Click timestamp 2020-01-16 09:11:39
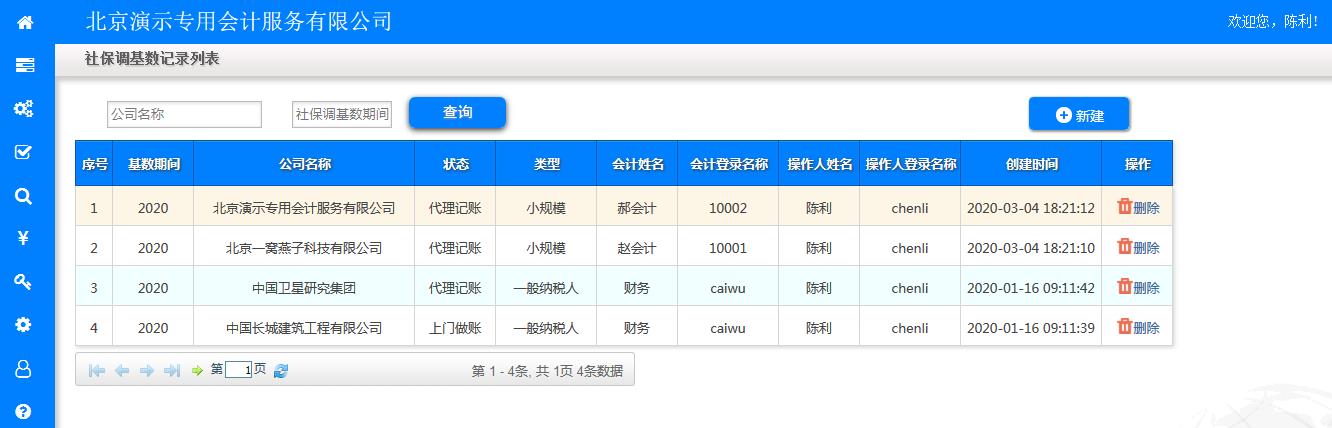Screen dimensions: 1332x428 (1031, 328)
